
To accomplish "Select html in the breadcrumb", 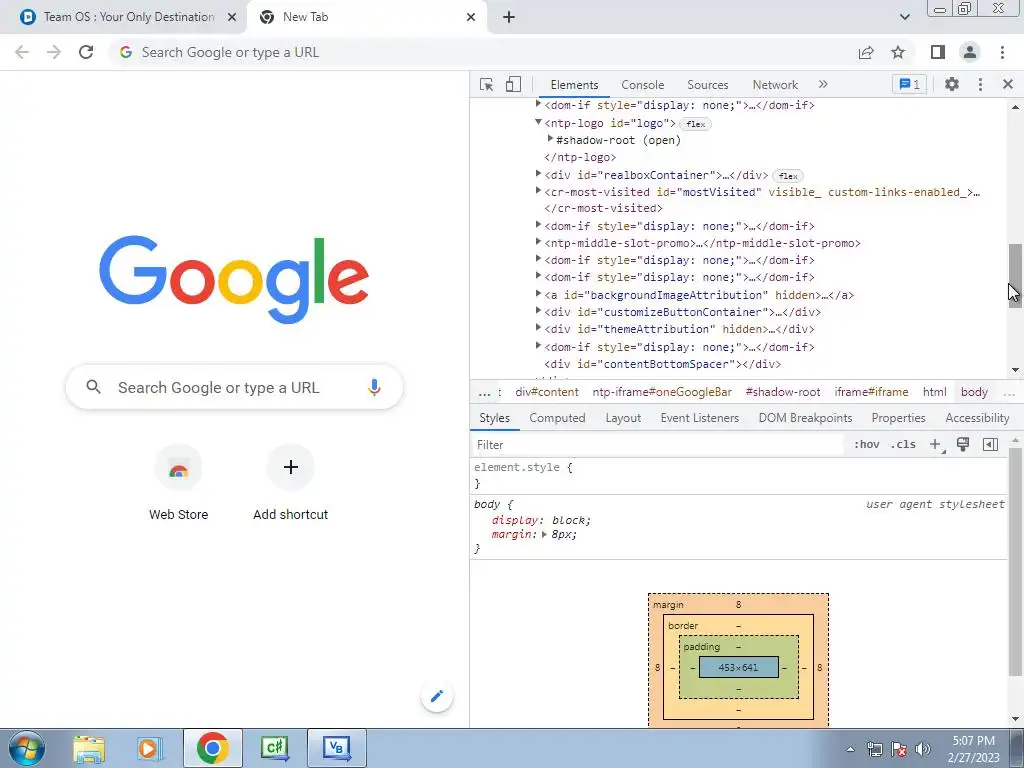I will pos(934,392).
